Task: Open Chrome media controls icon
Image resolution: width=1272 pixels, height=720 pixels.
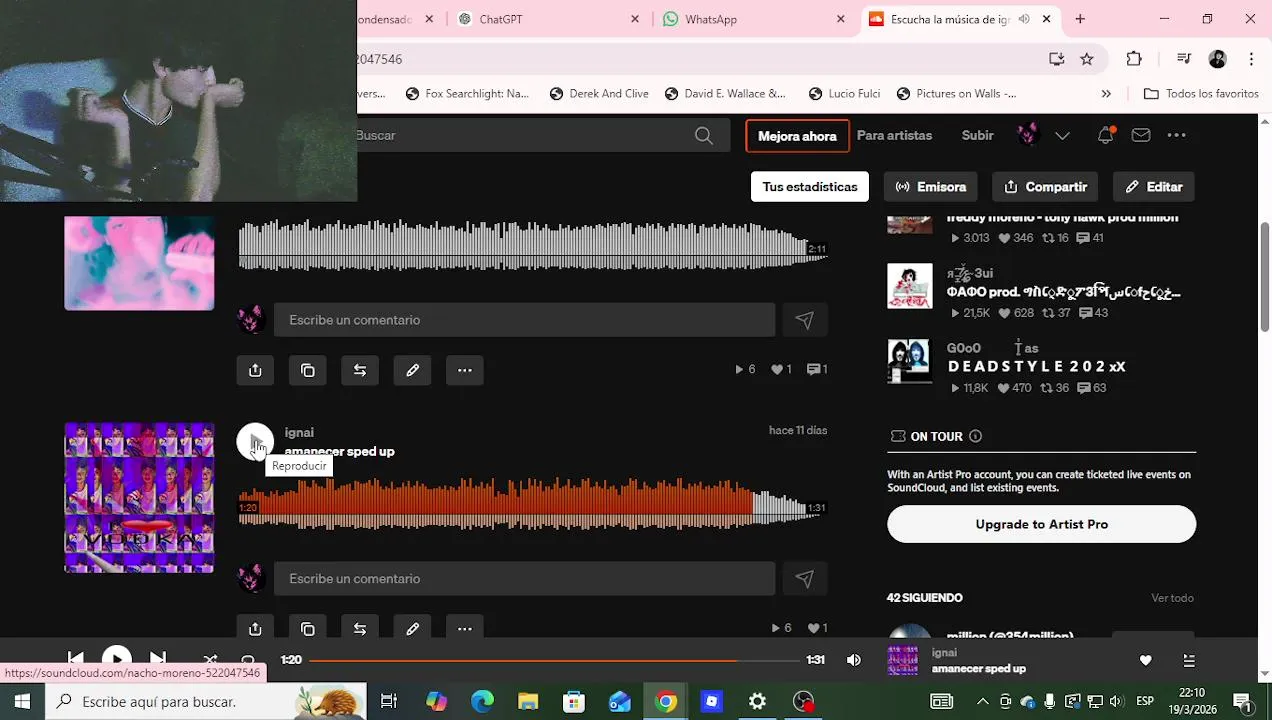Action: (x=1183, y=59)
